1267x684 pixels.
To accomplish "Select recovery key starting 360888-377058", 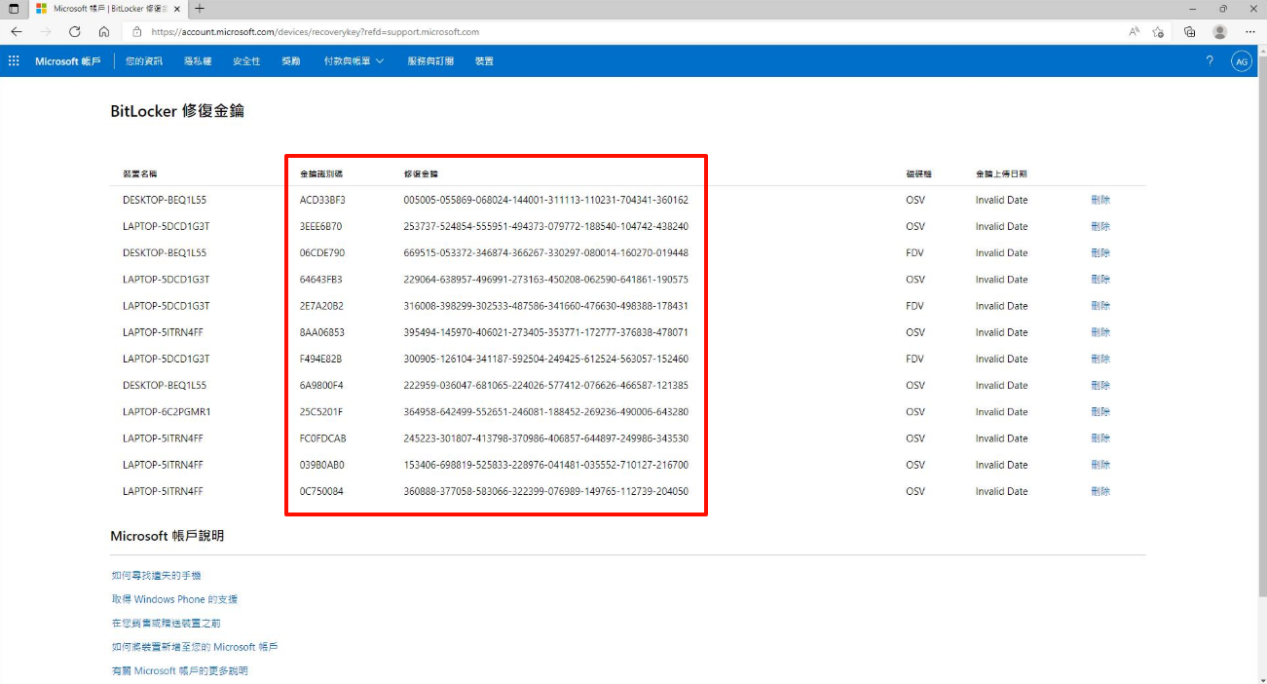I will 546,491.
